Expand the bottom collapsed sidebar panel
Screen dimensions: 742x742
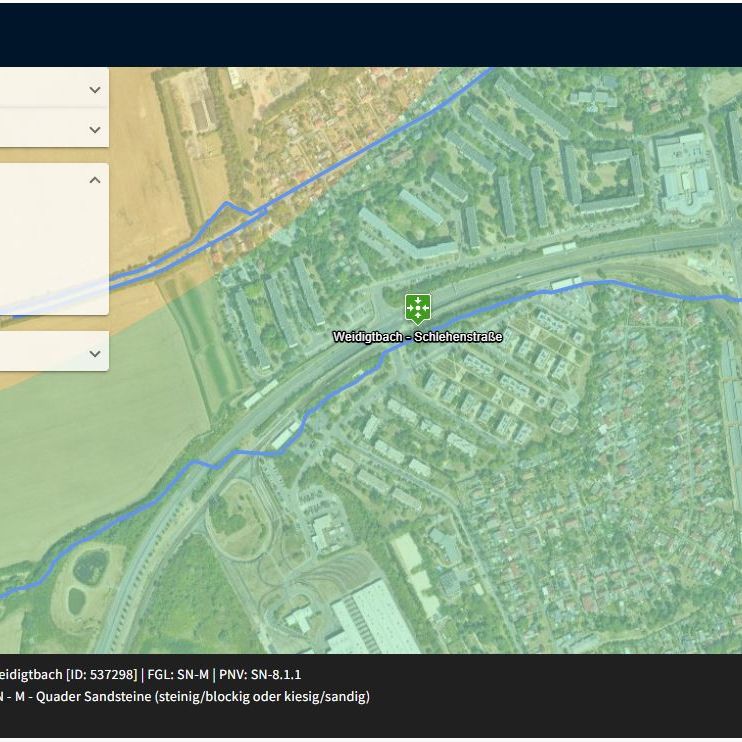(x=95, y=353)
